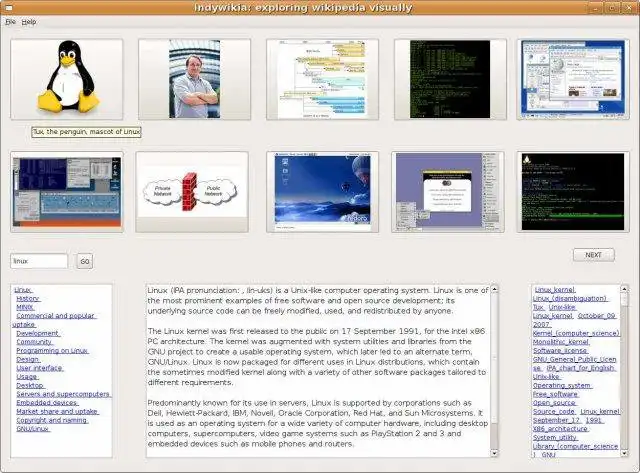Open the Design section link

click(28, 359)
